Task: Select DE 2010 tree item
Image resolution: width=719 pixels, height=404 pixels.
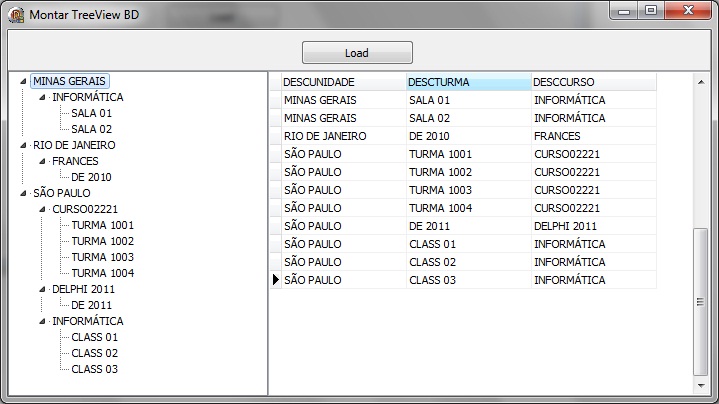Action: [x=91, y=177]
